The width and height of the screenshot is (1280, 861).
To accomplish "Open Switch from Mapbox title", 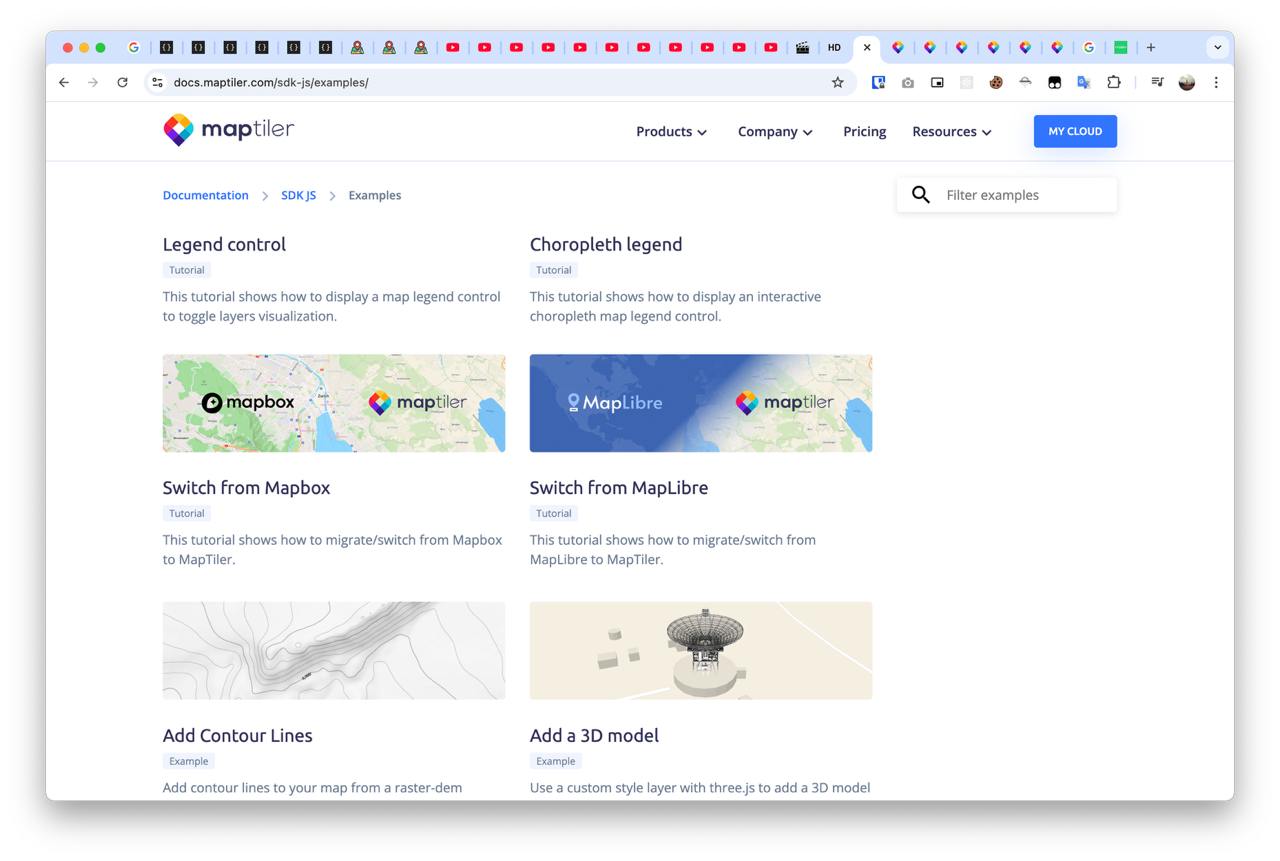I will (x=246, y=488).
